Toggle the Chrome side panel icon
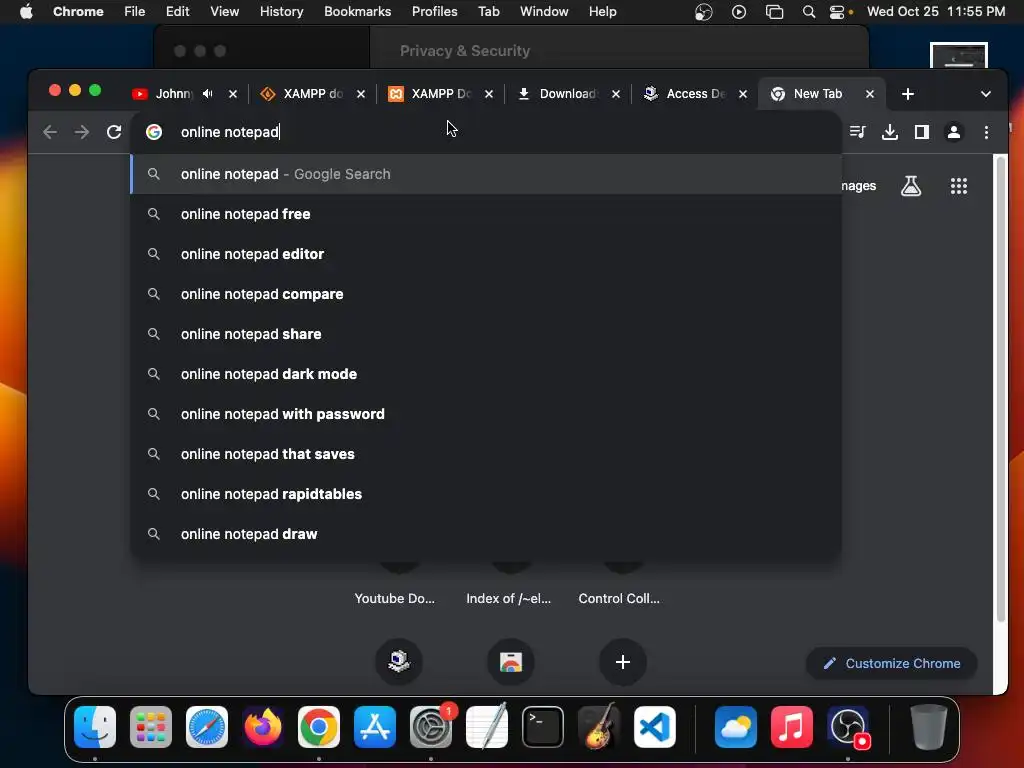This screenshot has width=1024, height=768. [x=921, y=133]
